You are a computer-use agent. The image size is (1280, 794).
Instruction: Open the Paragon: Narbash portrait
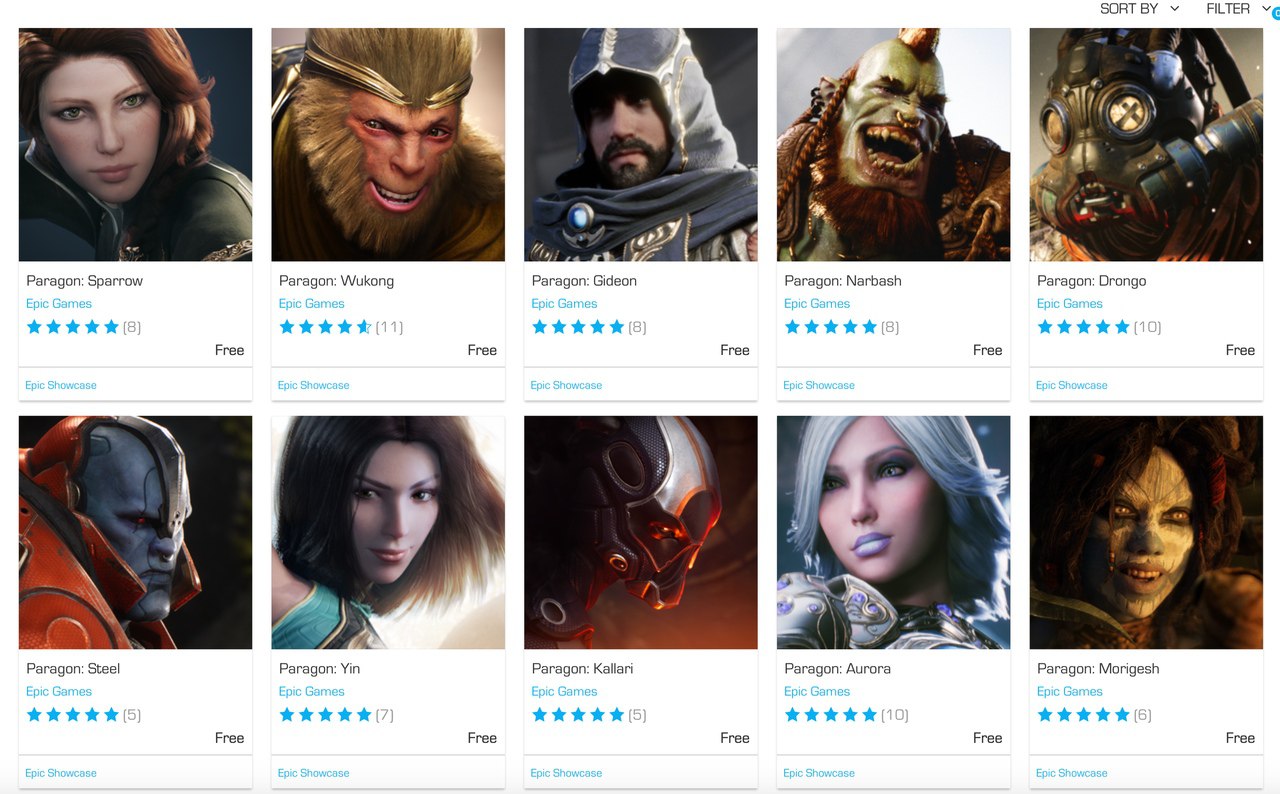tap(893, 144)
